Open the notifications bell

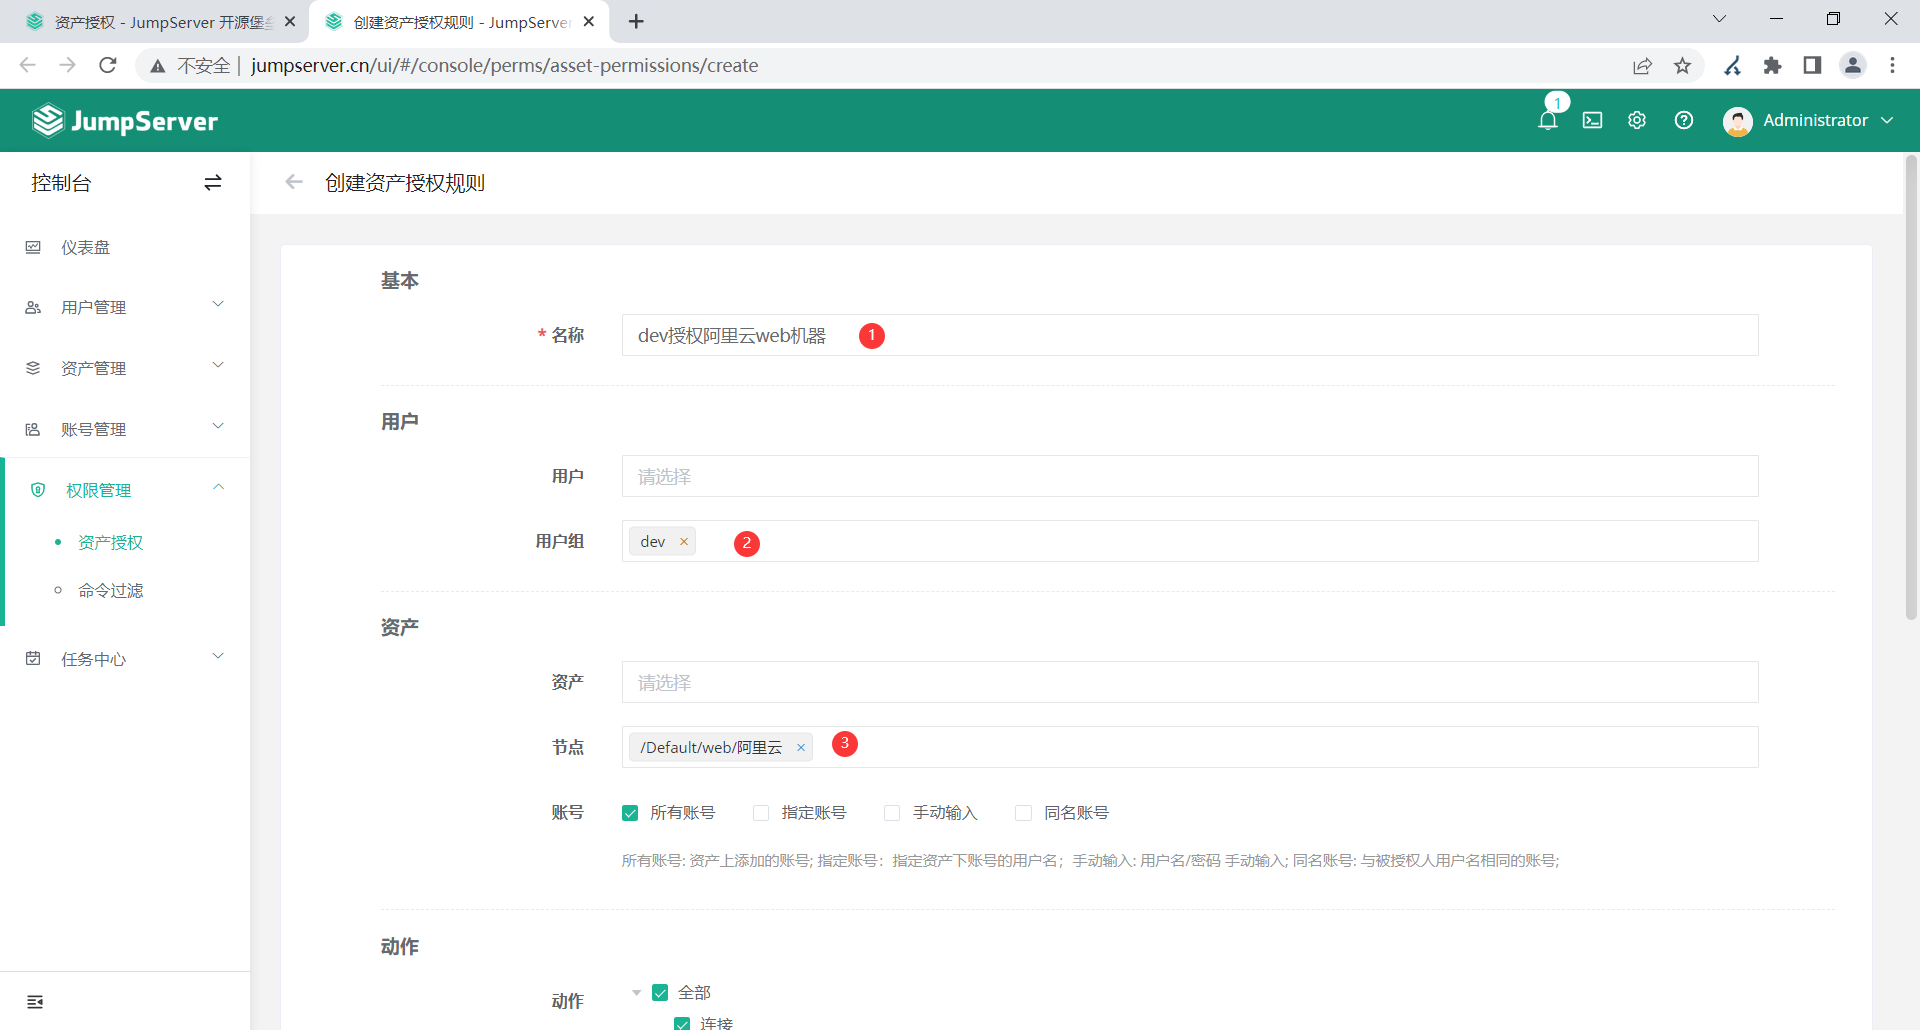pos(1547,120)
